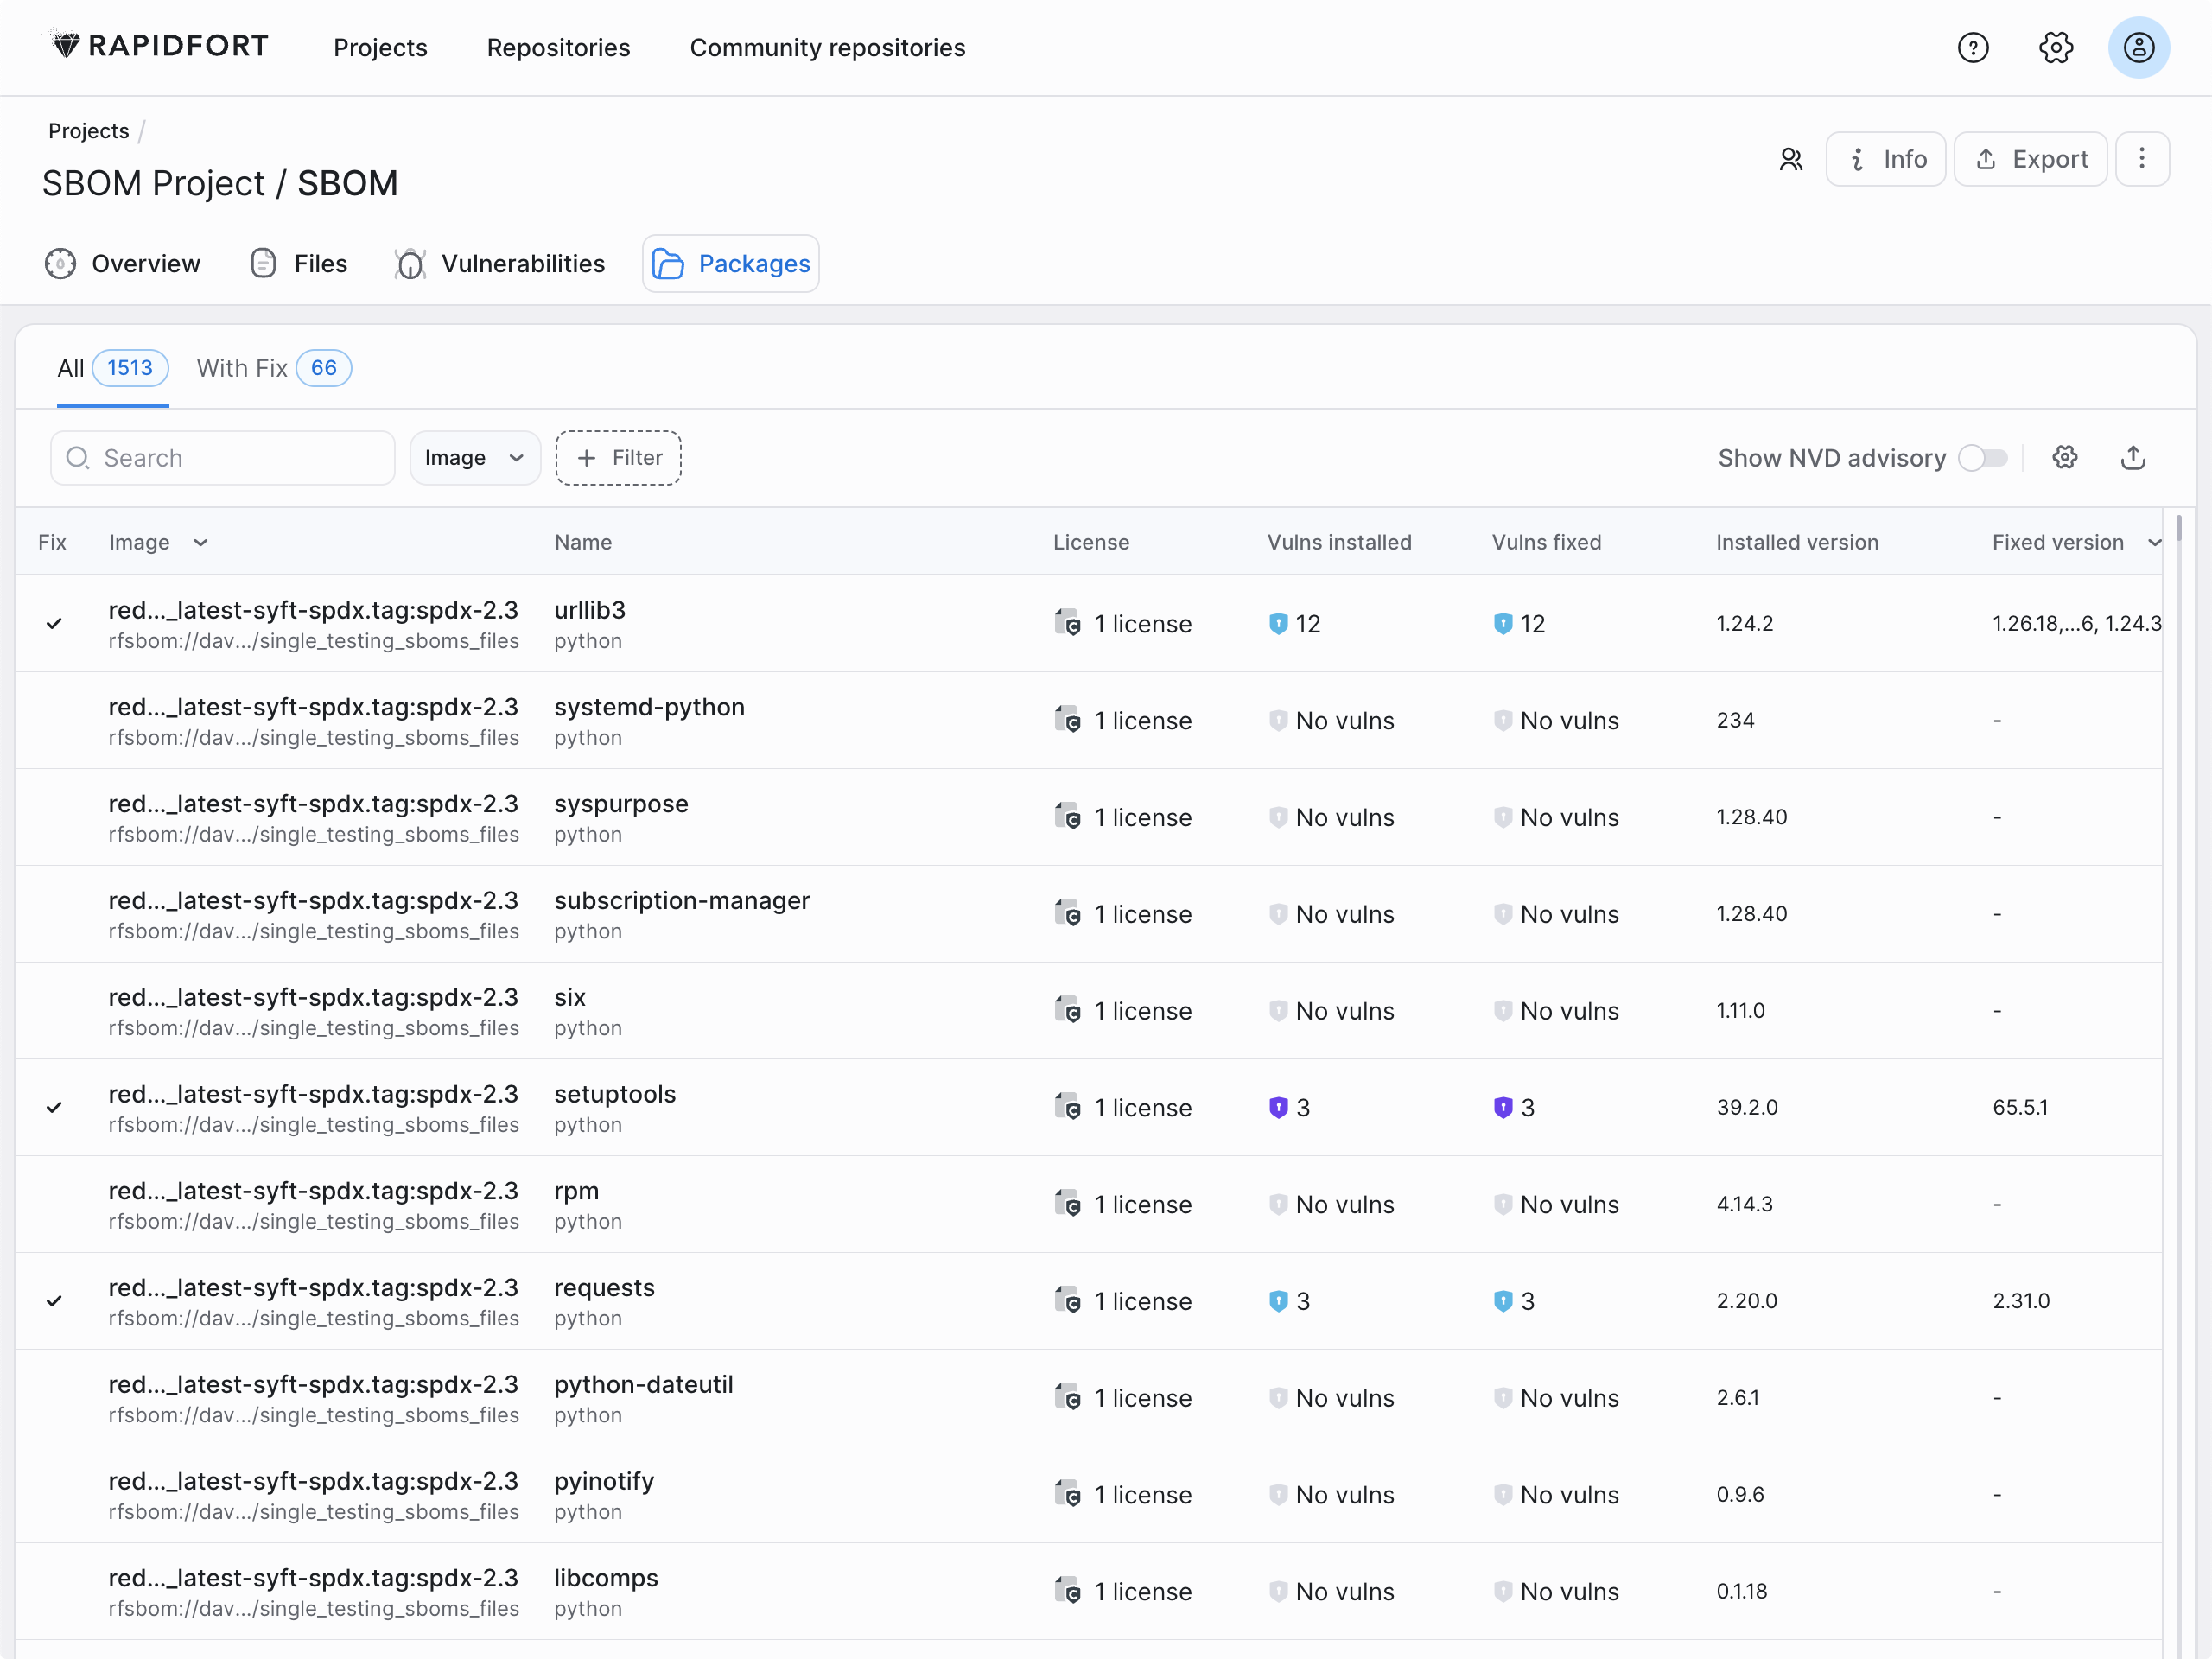2212x1659 pixels.
Task: Click the purple shield in setuptools Vulns fixed
Action: click(1502, 1107)
